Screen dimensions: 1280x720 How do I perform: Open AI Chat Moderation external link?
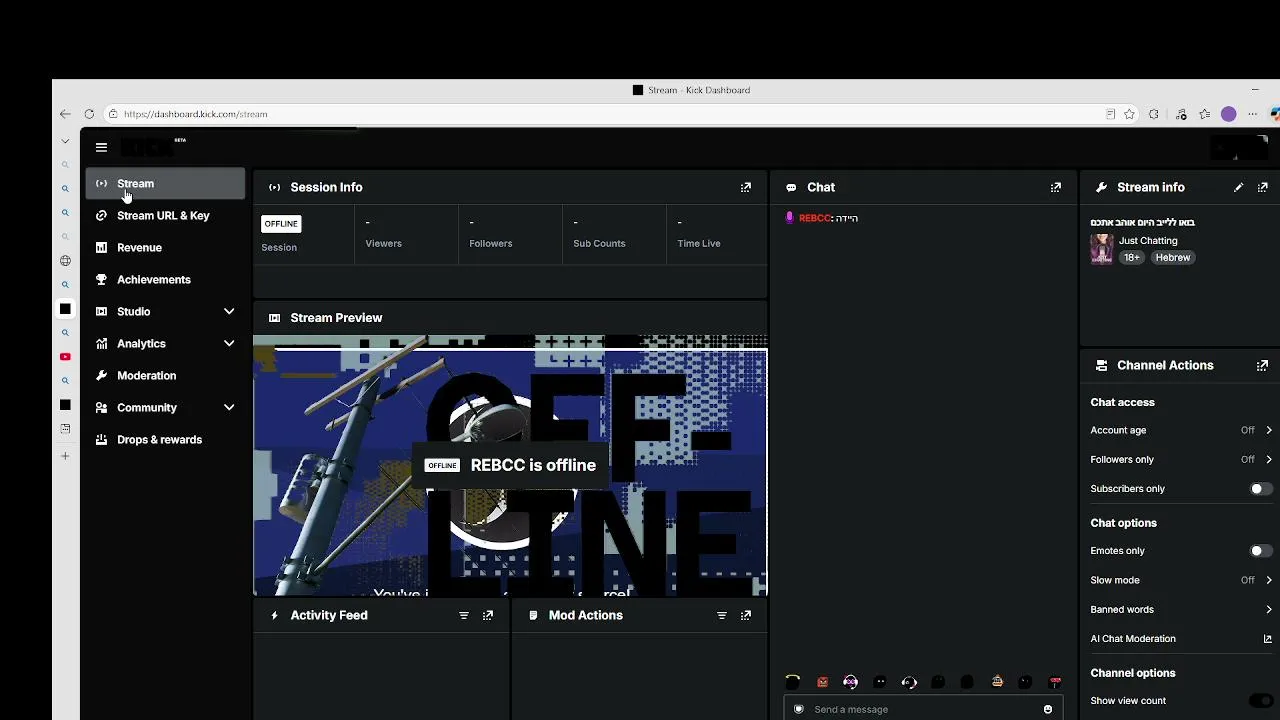pos(1268,639)
